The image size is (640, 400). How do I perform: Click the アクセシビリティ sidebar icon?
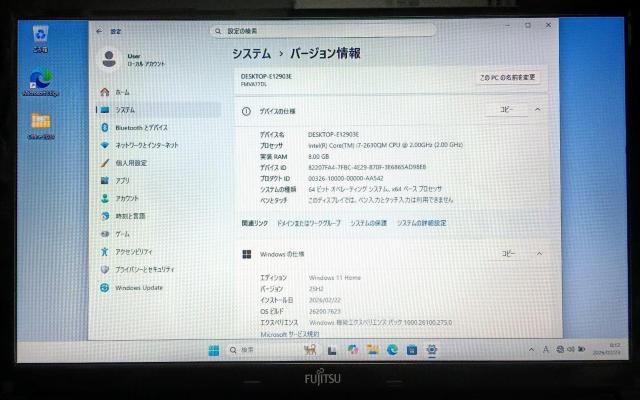[x=105, y=252]
